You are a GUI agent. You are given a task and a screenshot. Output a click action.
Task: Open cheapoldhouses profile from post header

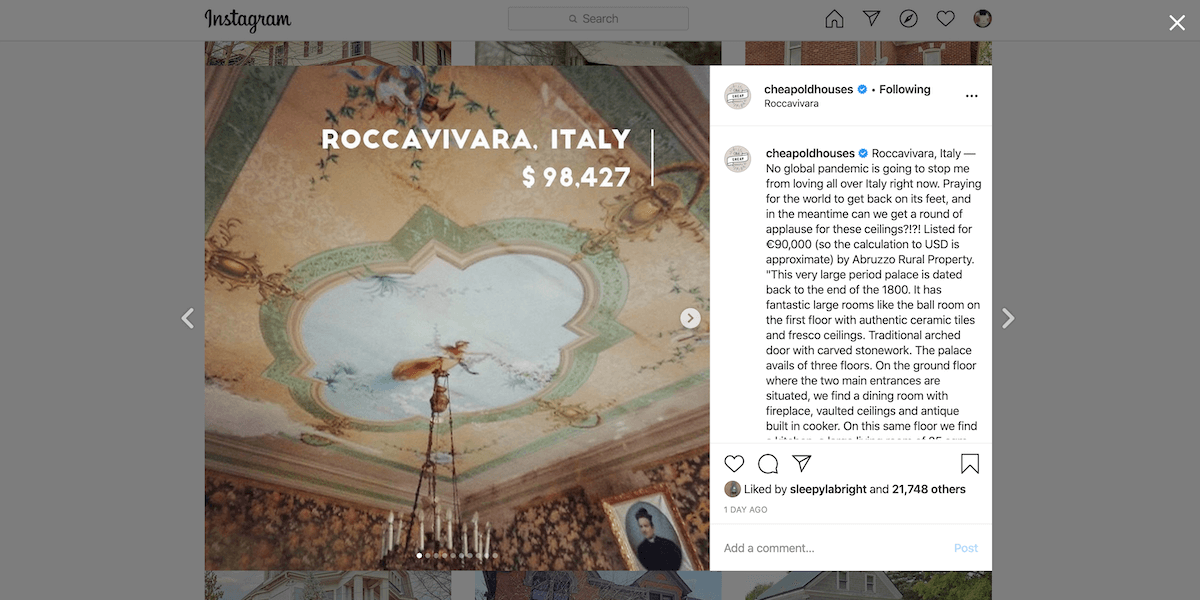click(808, 89)
